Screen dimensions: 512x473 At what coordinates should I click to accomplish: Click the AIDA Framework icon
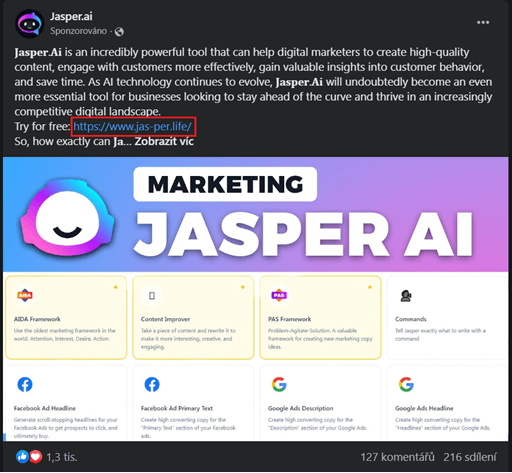[x=25, y=295]
